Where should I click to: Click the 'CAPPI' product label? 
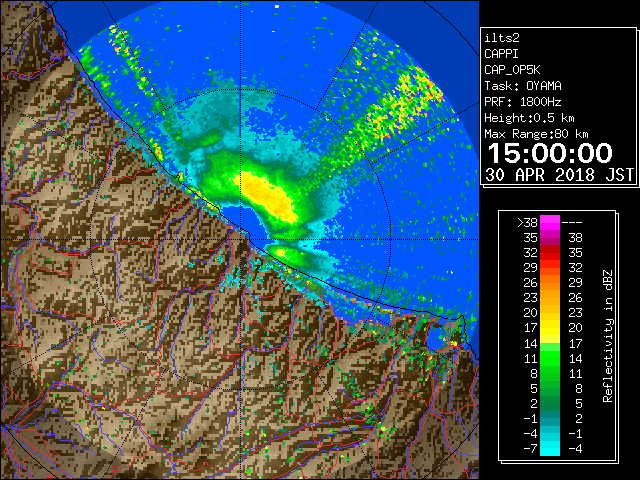click(x=501, y=54)
